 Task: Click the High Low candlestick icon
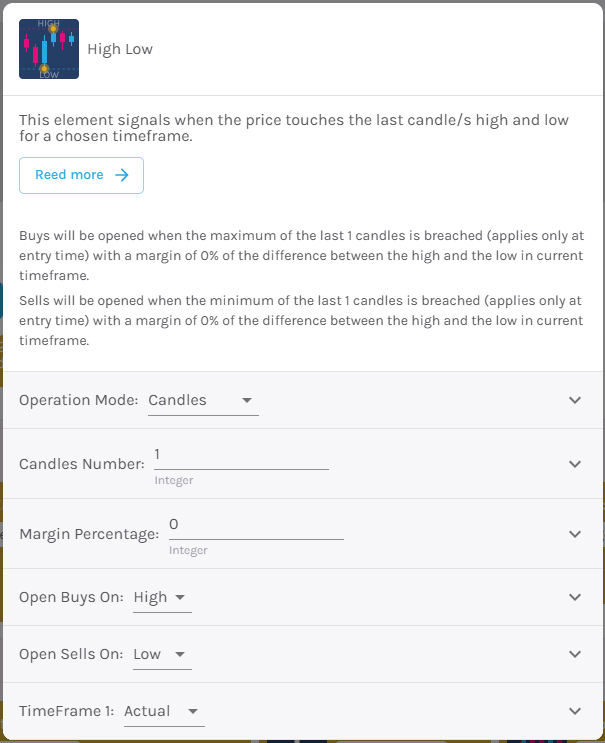[49, 49]
